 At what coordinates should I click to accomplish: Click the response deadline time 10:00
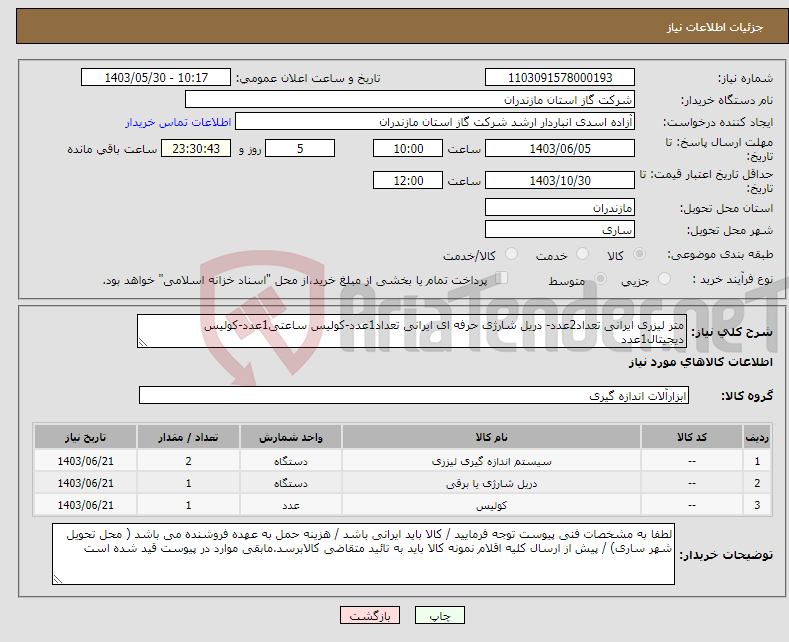coord(408,148)
